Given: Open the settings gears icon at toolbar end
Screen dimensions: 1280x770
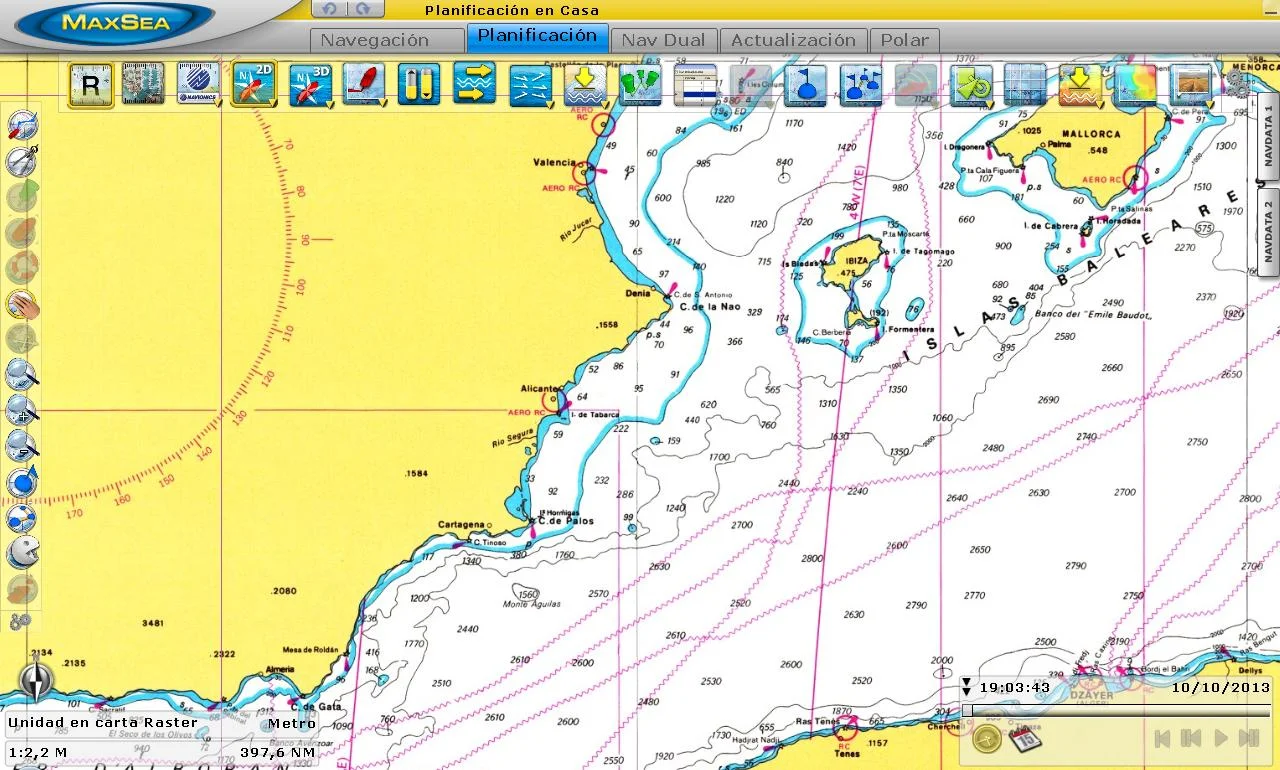Looking at the screenshot, I should click(1237, 82).
